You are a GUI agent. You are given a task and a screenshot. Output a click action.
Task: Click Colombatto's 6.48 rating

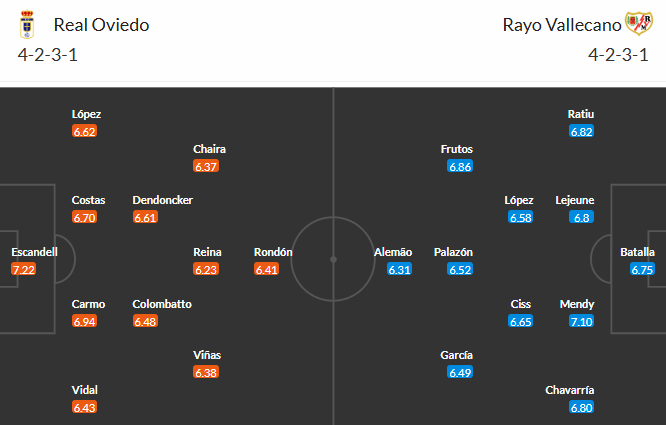click(145, 322)
